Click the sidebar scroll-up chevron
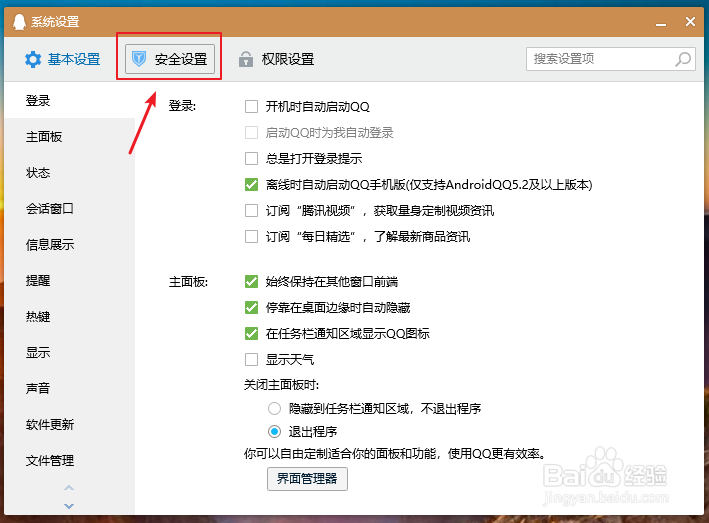This screenshot has height=523, width=709. pyautogui.click(x=69, y=488)
